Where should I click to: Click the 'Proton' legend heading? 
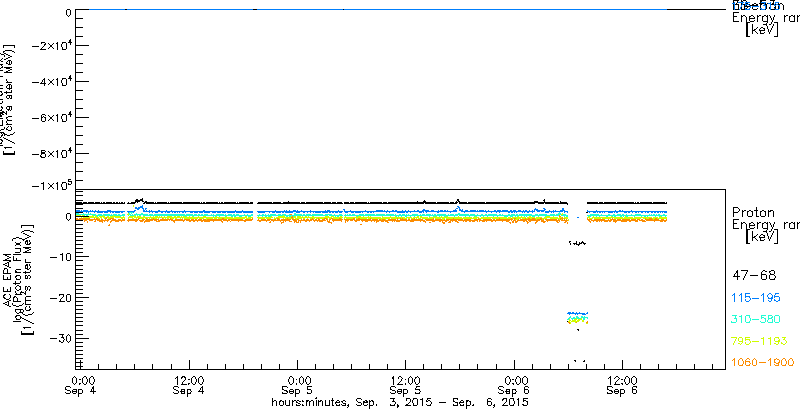point(754,212)
